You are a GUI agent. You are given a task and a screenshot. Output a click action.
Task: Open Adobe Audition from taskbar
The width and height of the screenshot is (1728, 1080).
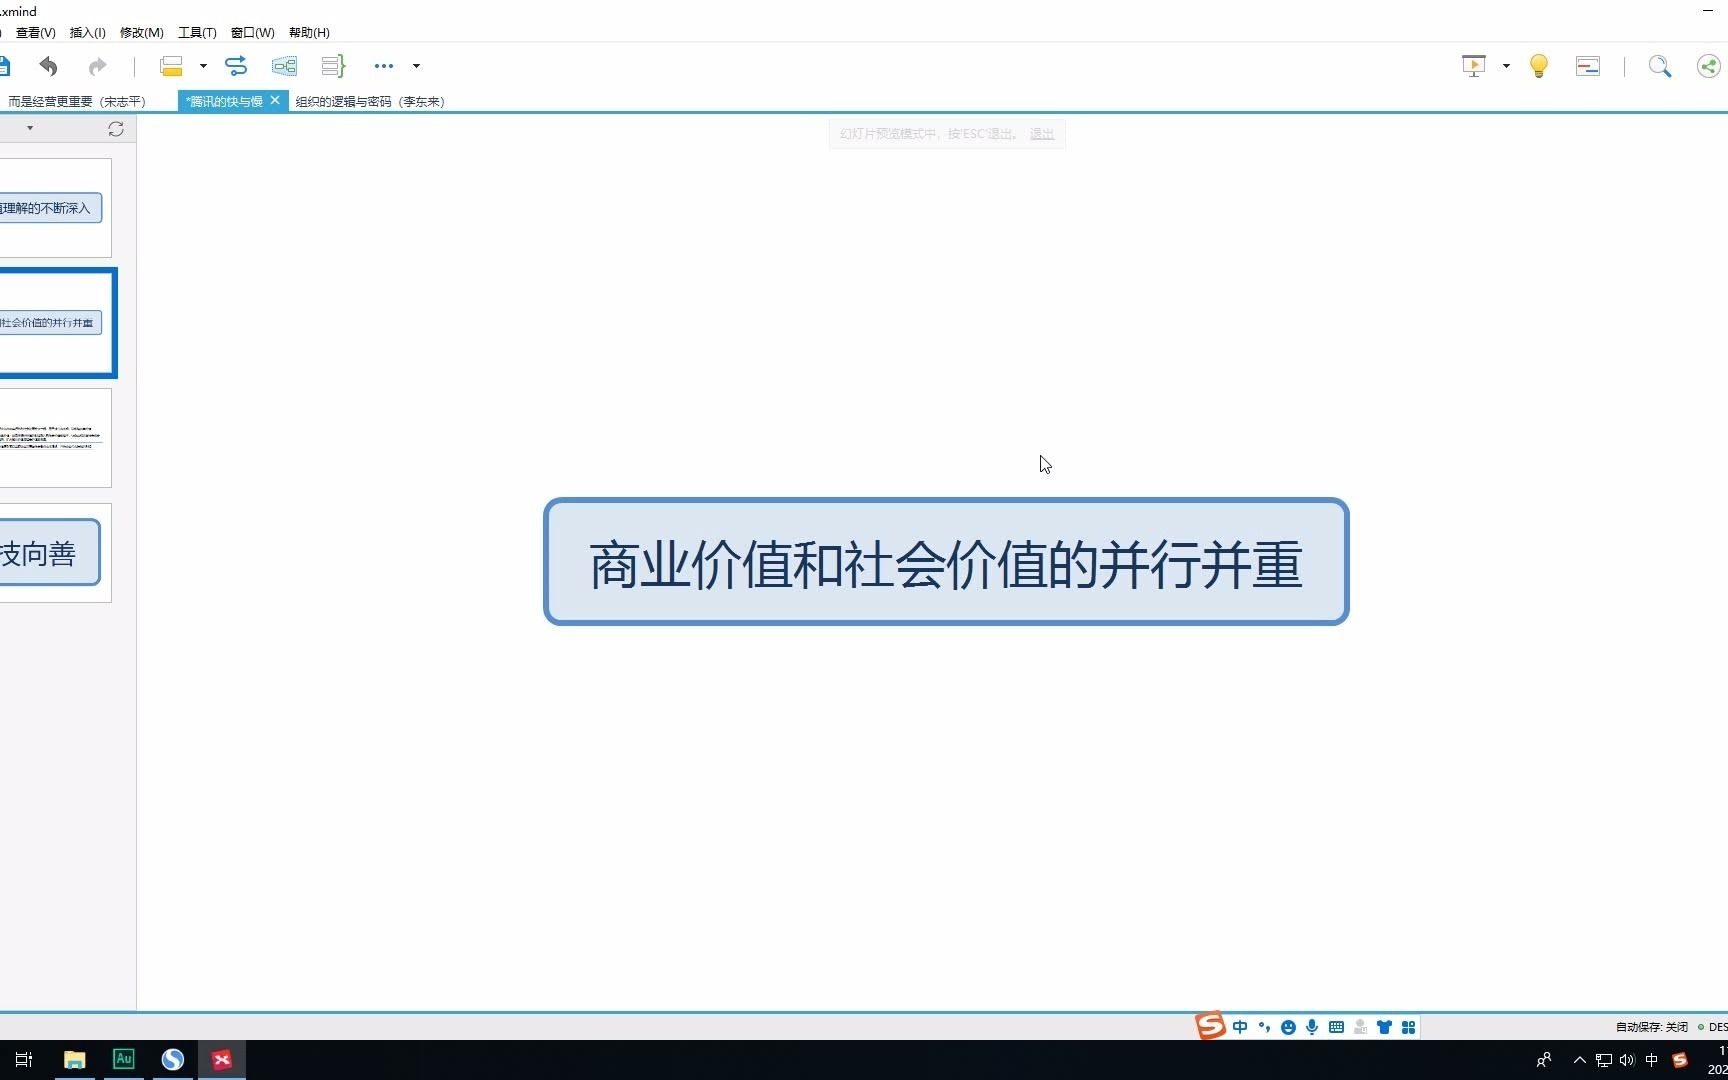(124, 1060)
